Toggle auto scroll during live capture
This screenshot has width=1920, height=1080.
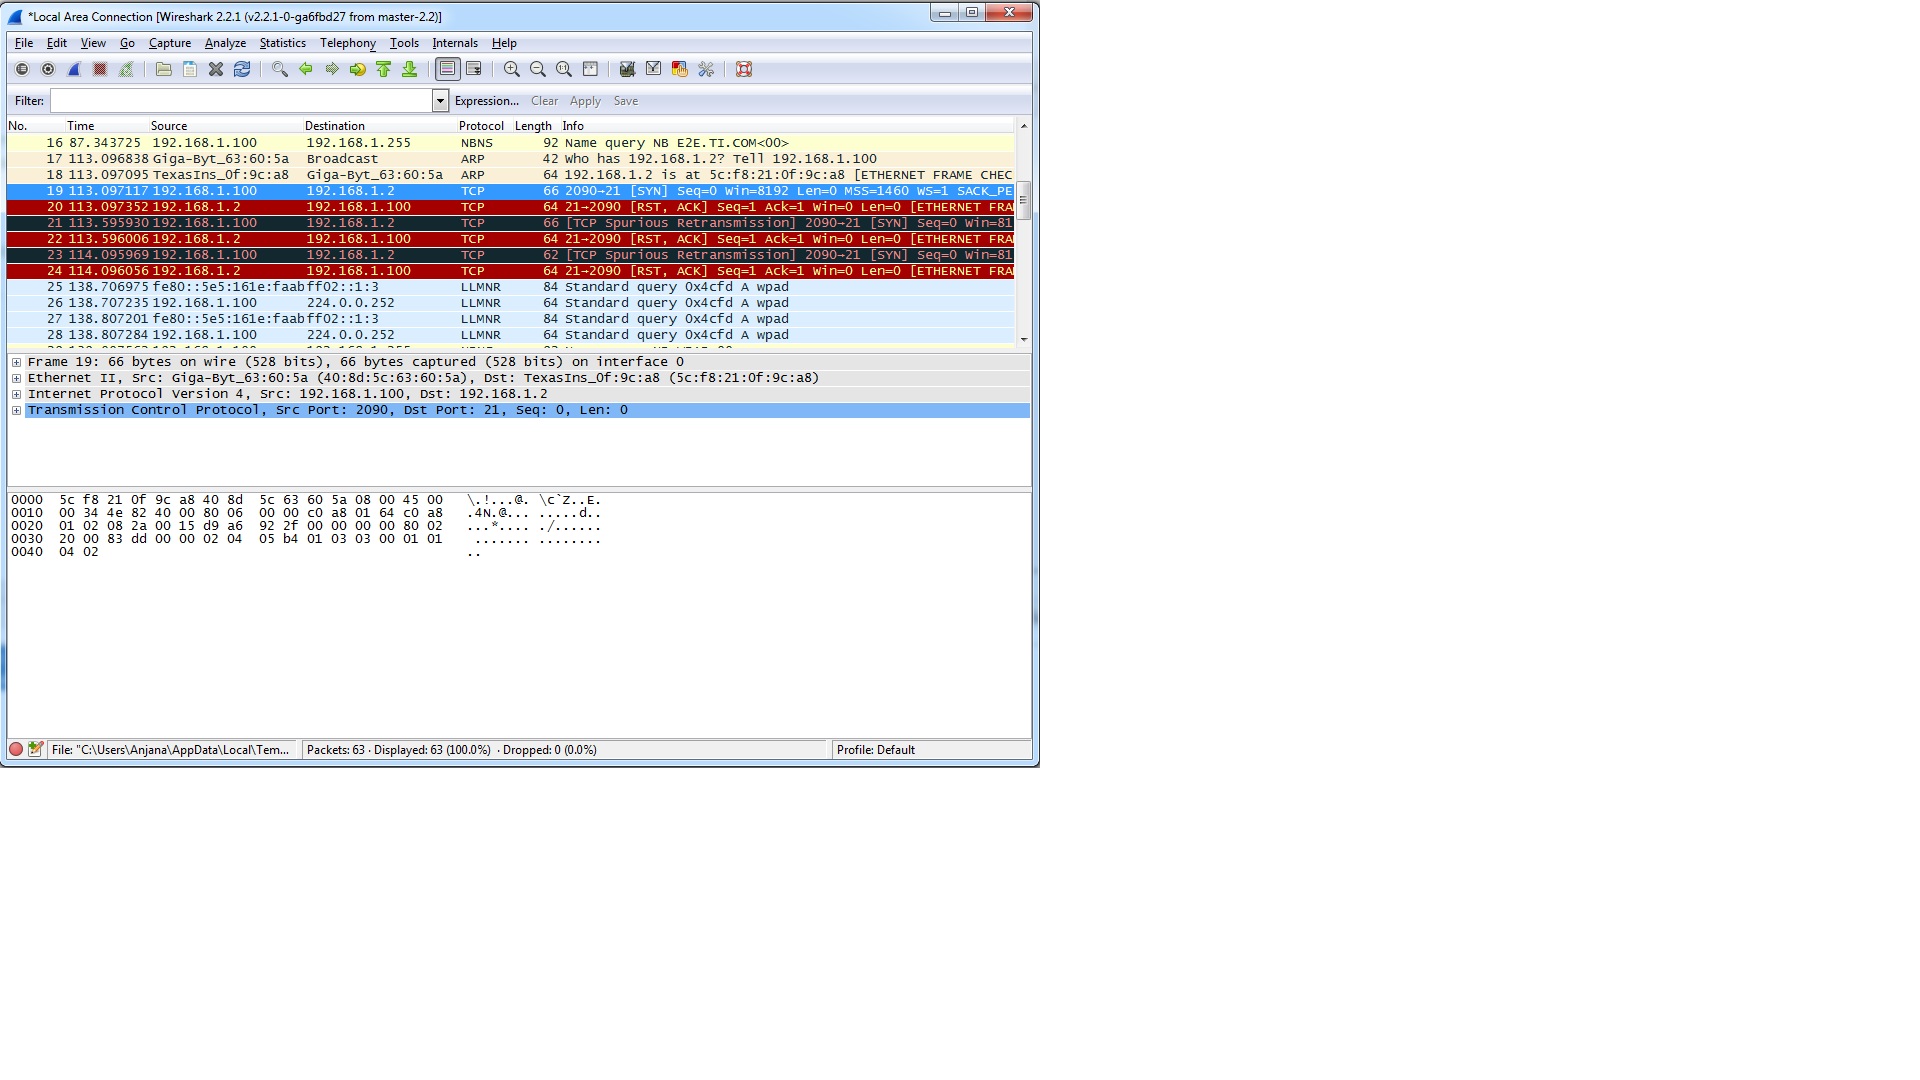474,69
